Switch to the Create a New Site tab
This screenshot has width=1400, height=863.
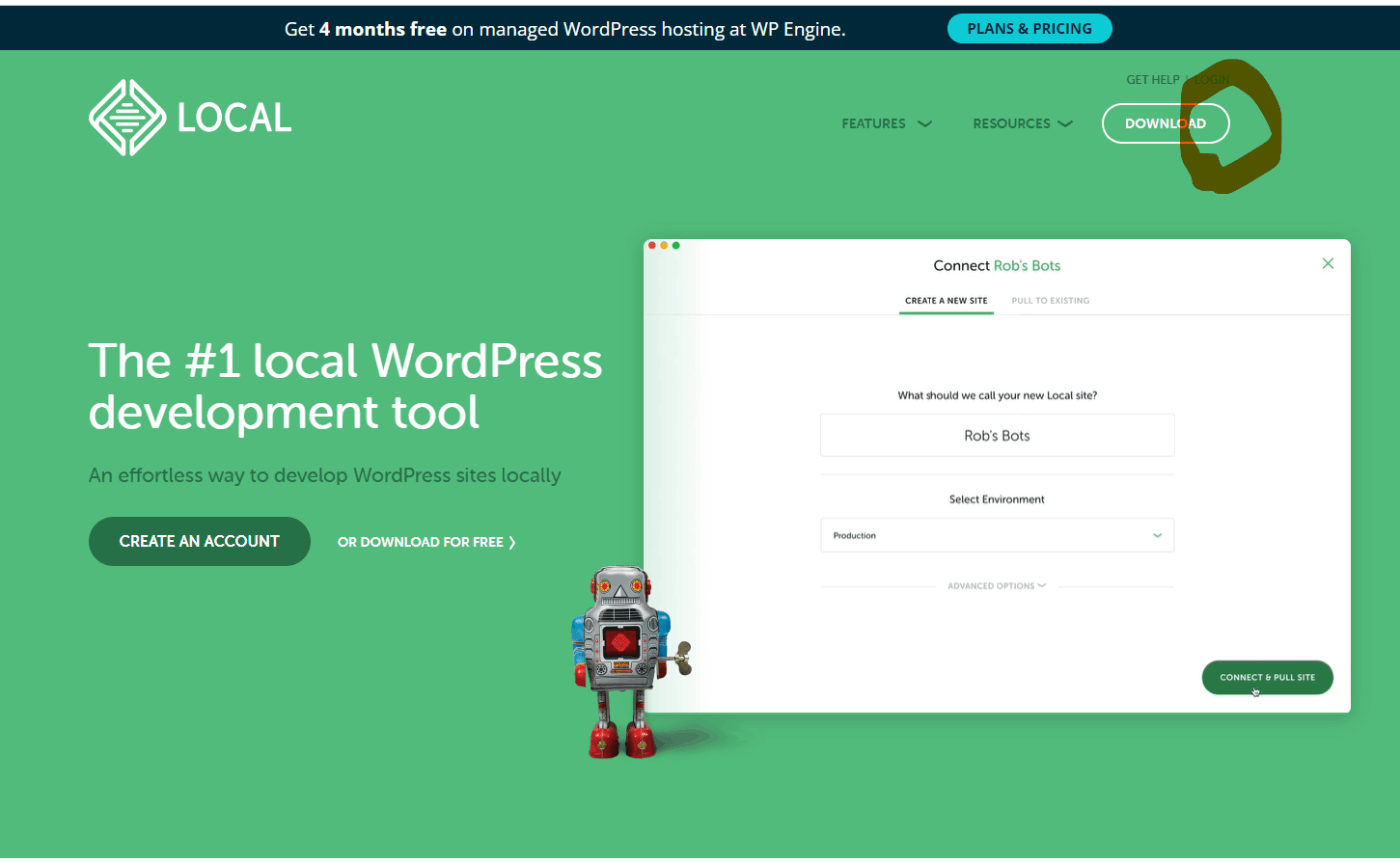click(946, 300)
